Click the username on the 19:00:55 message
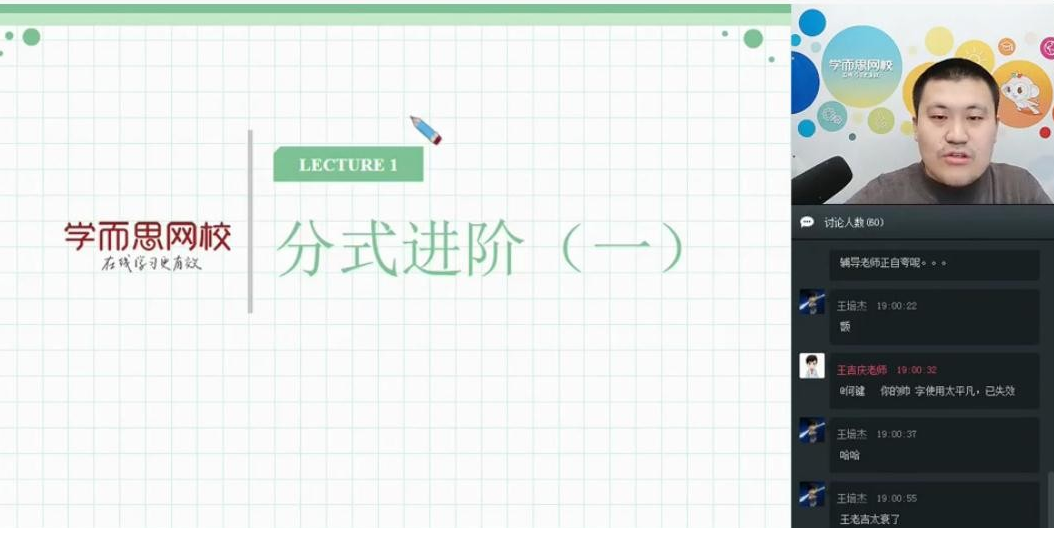 pos(852,499)
